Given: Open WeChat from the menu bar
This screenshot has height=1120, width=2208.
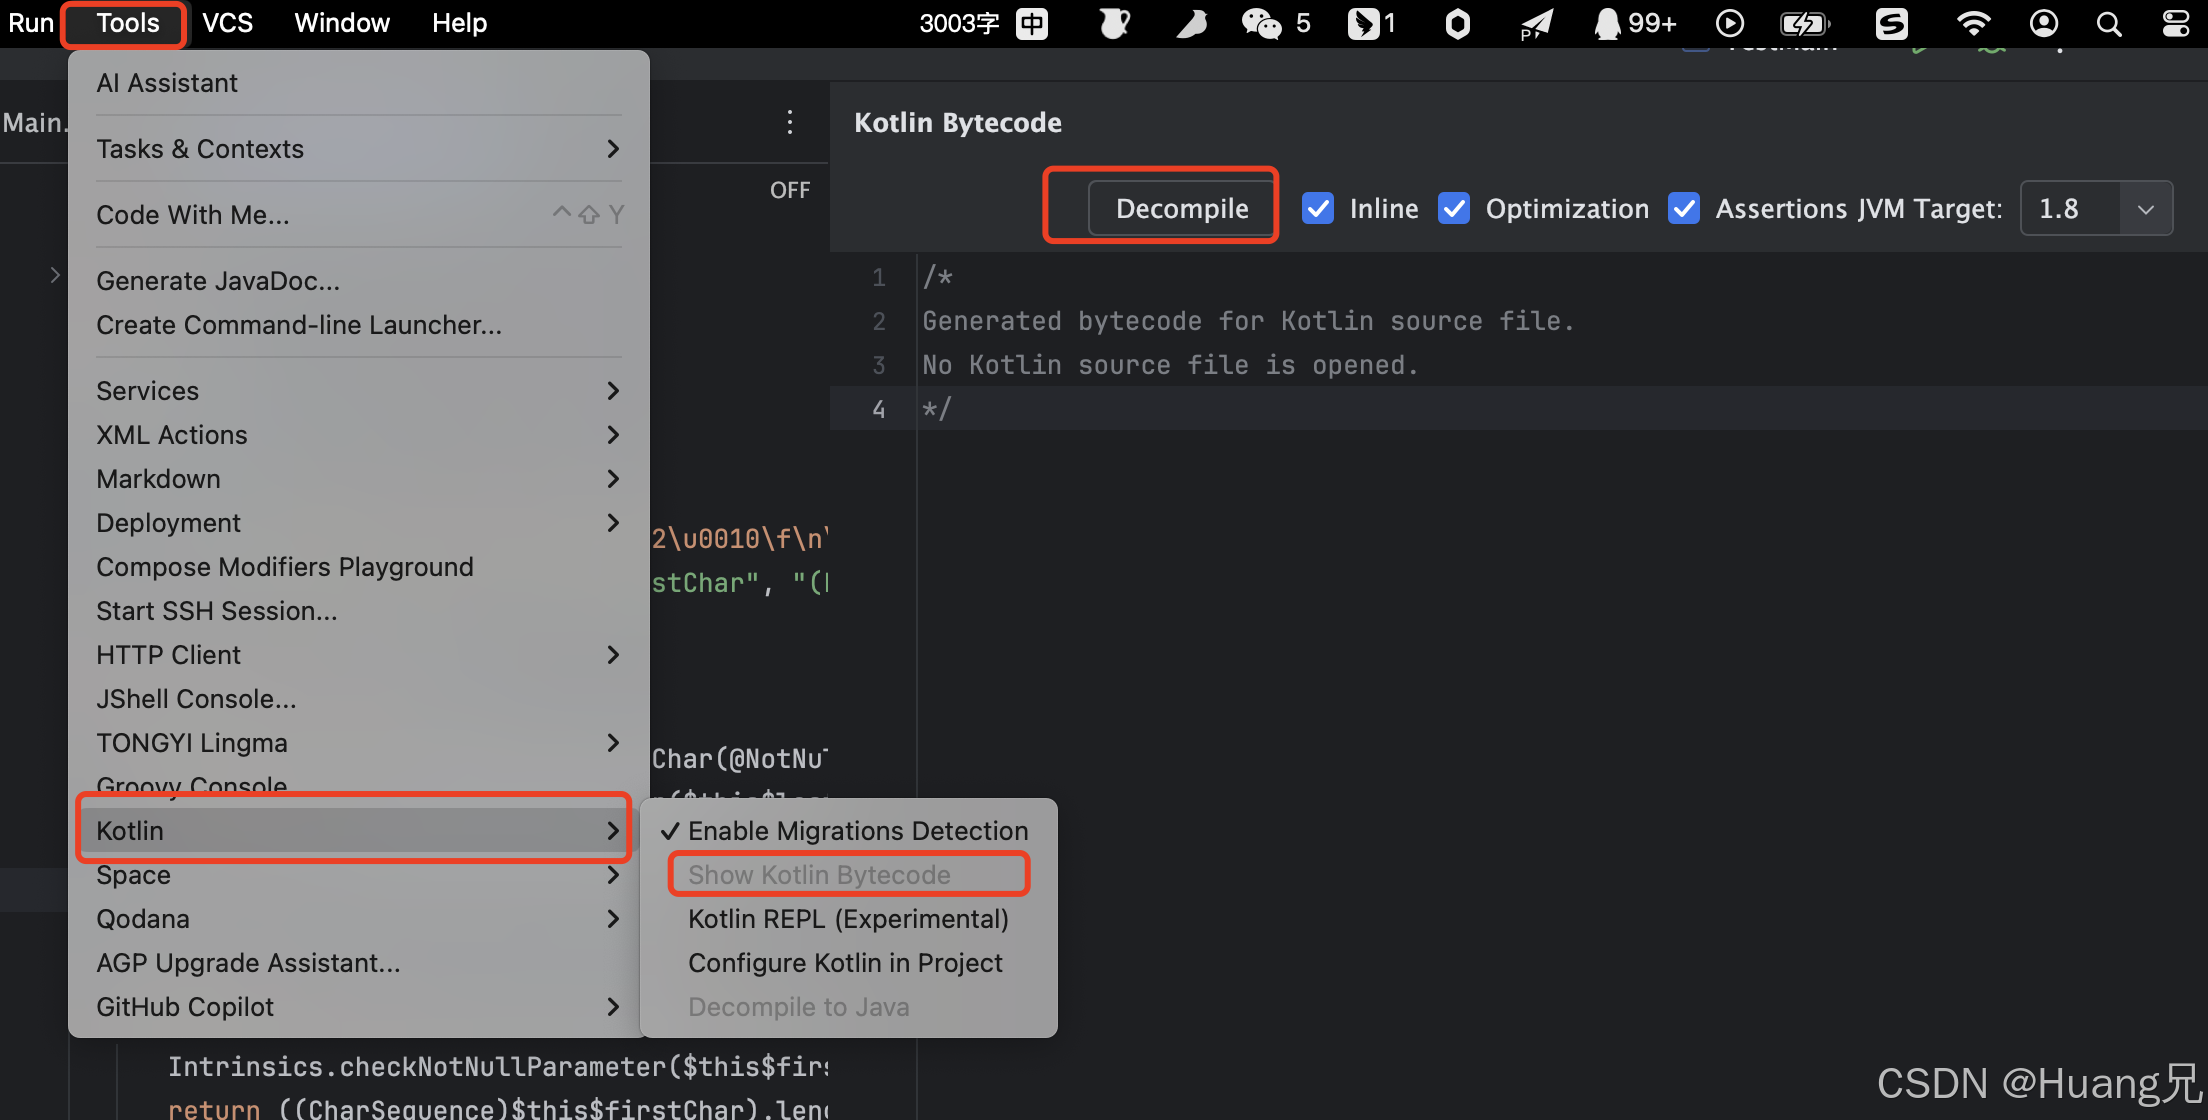Looking at the screenshot, I should 1260,22.
